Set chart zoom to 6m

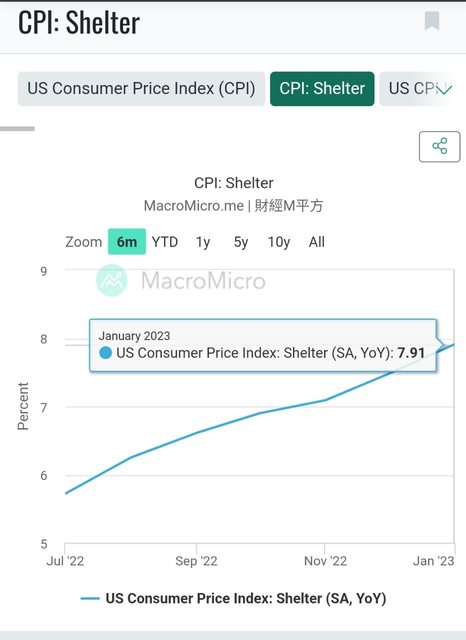tap(127, 242)
